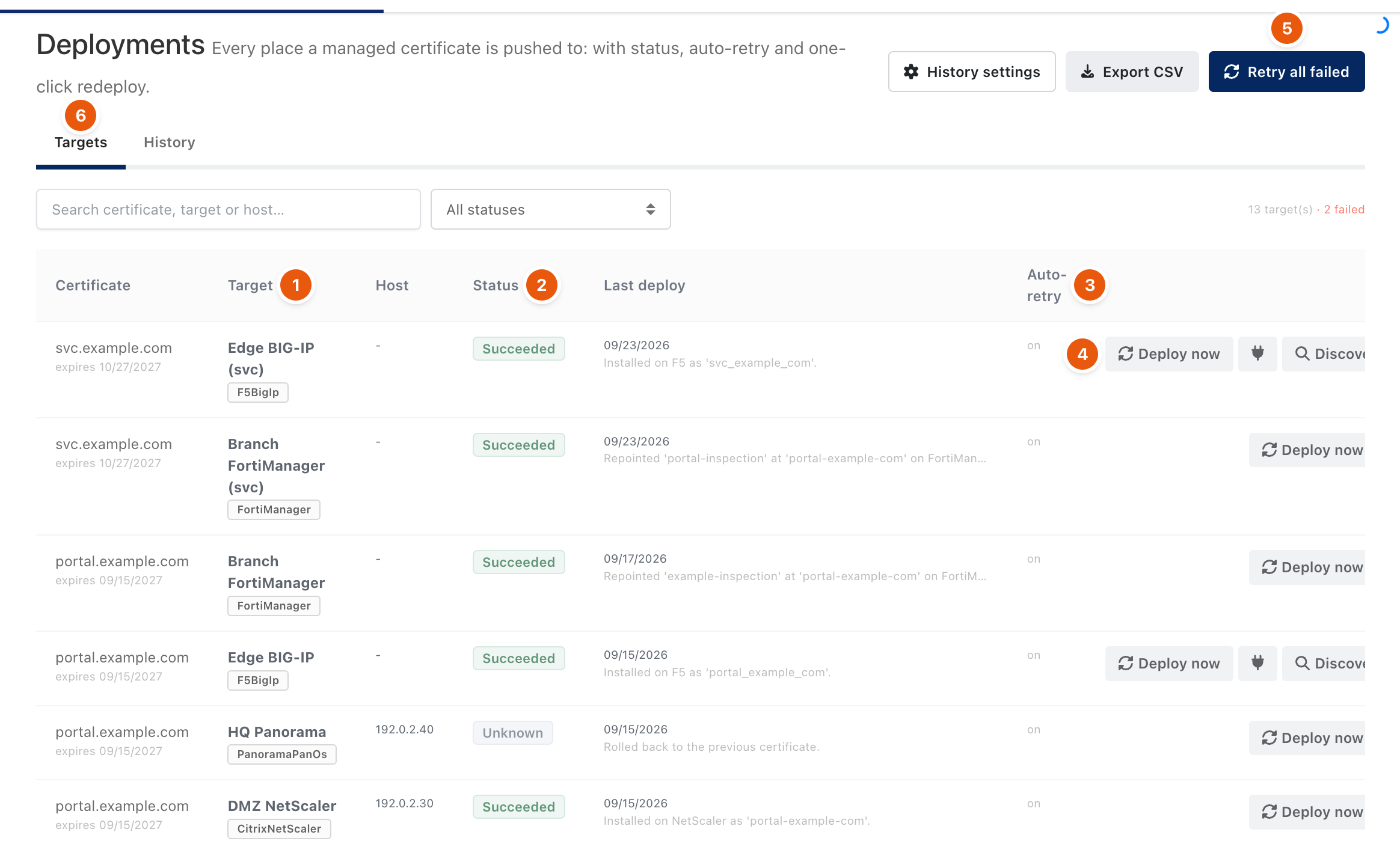
Task: Click the Edge BIG-IP (svc) target name
Action: click(x=271, y=359)
